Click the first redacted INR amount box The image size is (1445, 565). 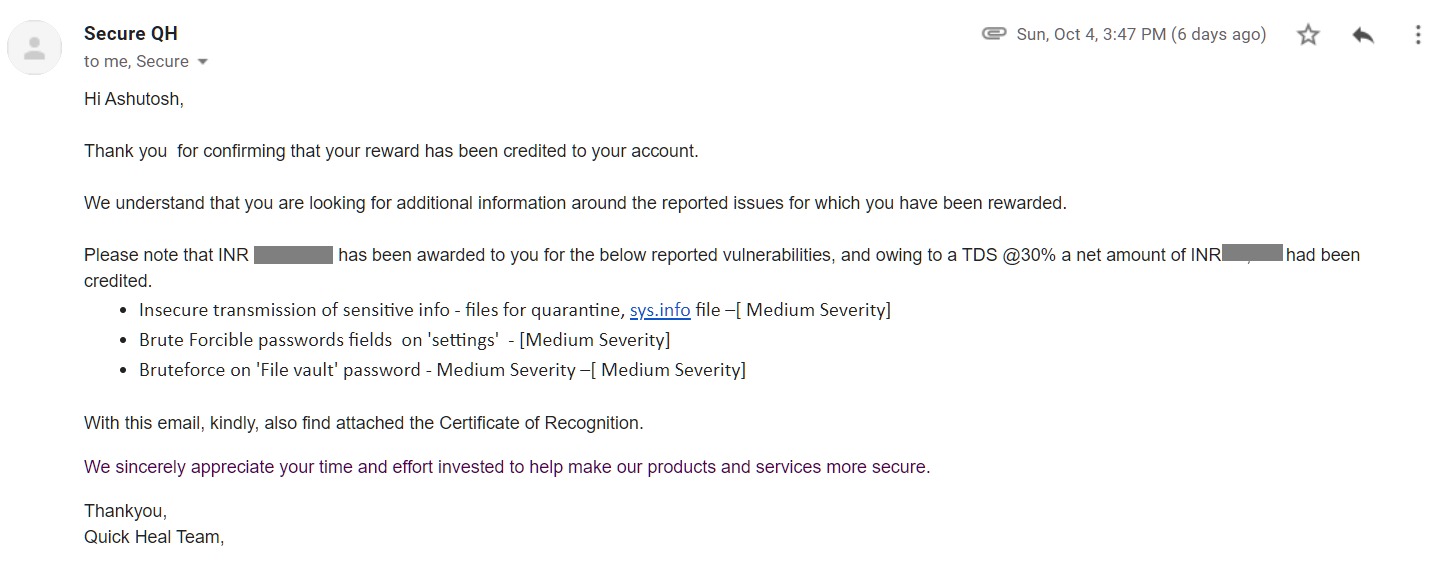293,255
